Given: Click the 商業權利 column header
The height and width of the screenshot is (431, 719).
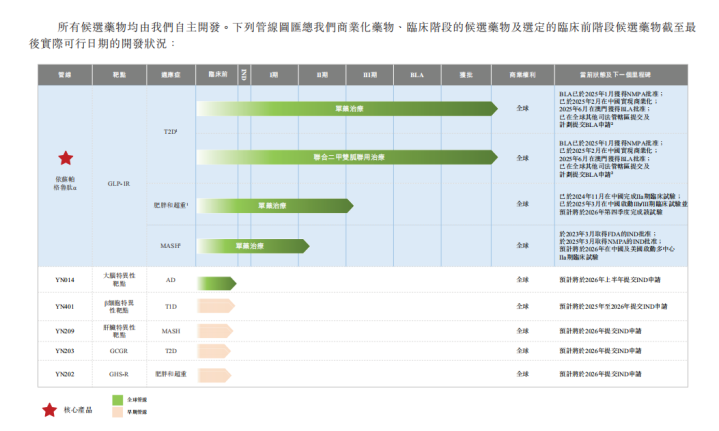Looking at the screenshot, I should pyautogui.click(x=522, y=75).
